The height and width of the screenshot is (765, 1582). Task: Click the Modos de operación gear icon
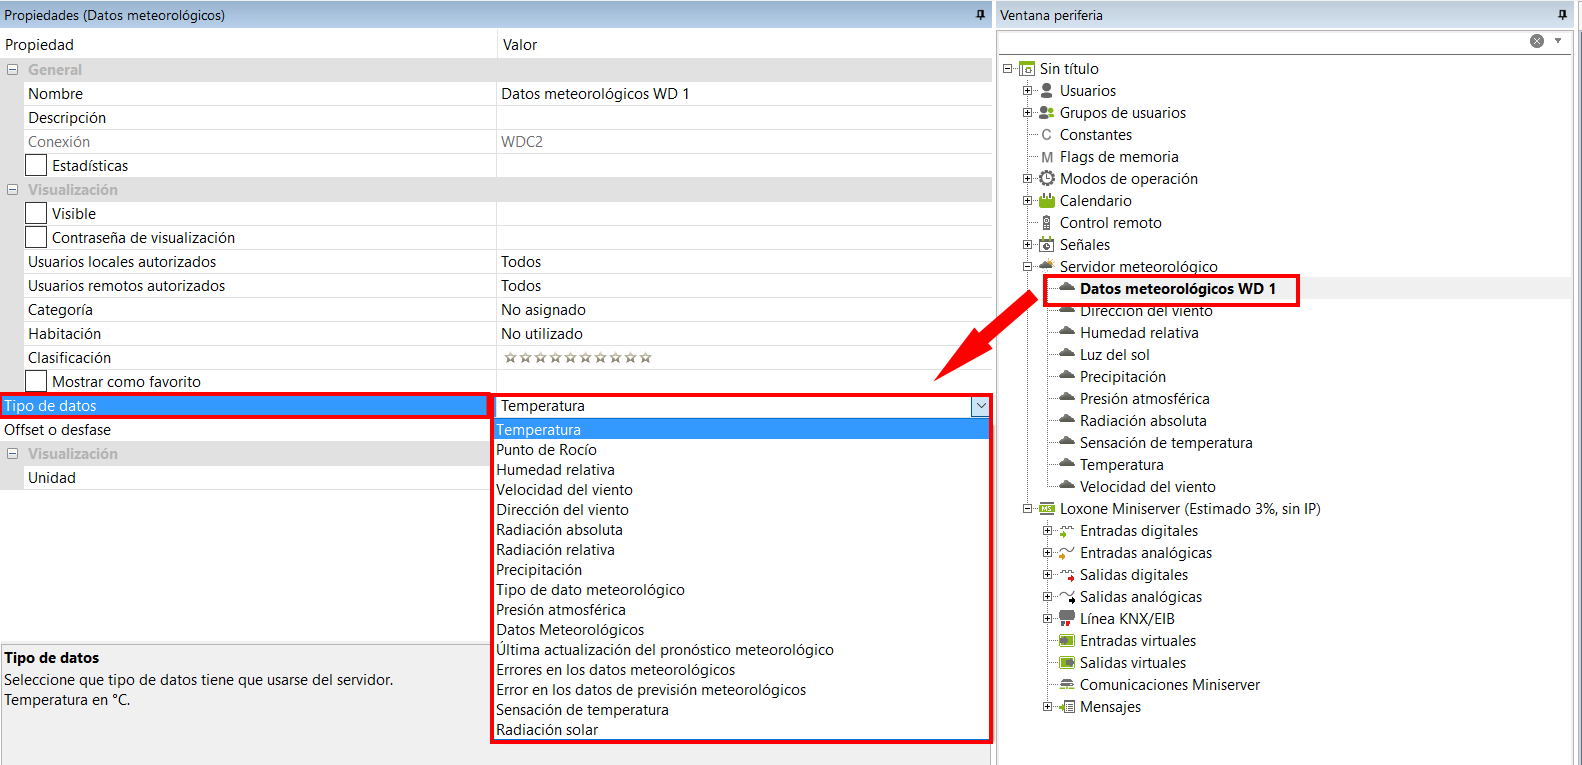(1047, 179)
